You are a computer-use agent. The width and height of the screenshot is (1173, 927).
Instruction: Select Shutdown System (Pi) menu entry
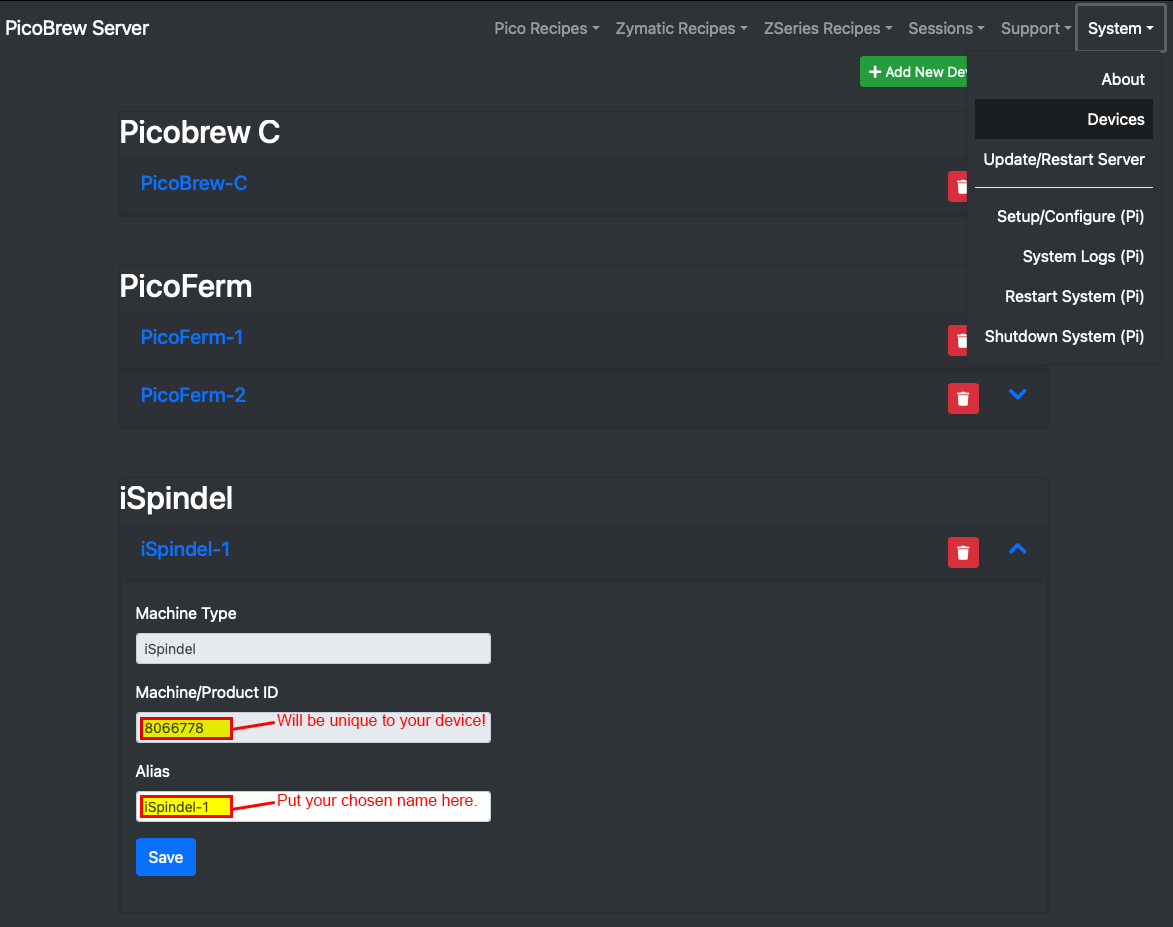pyautogui.click(x=1063, y=336)
